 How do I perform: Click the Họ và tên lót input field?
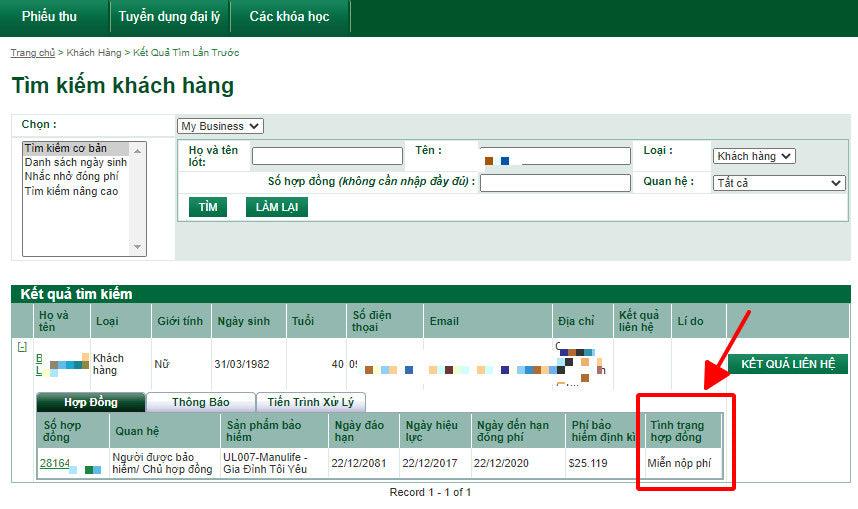click(326, 156)
